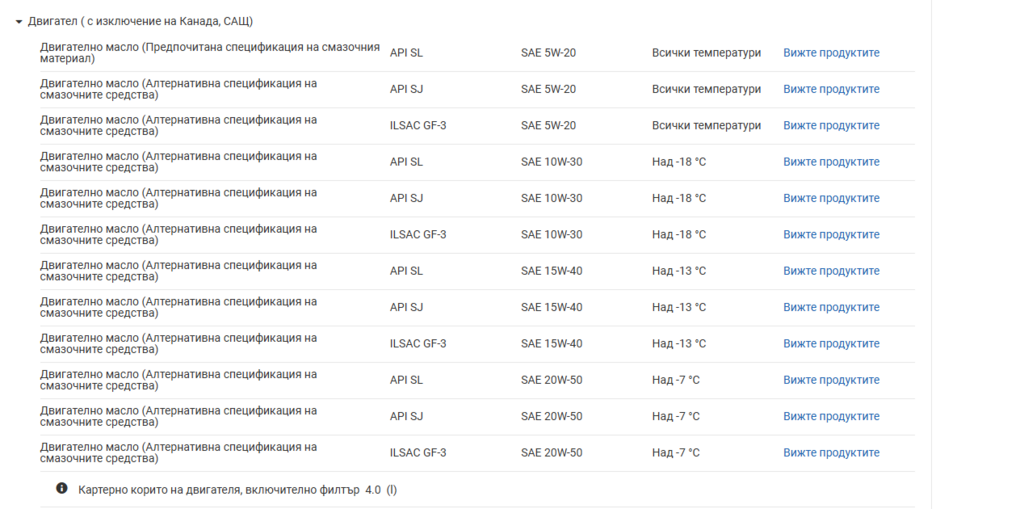
Task: Click the Двигател section heading text
Action: point(140,22)
